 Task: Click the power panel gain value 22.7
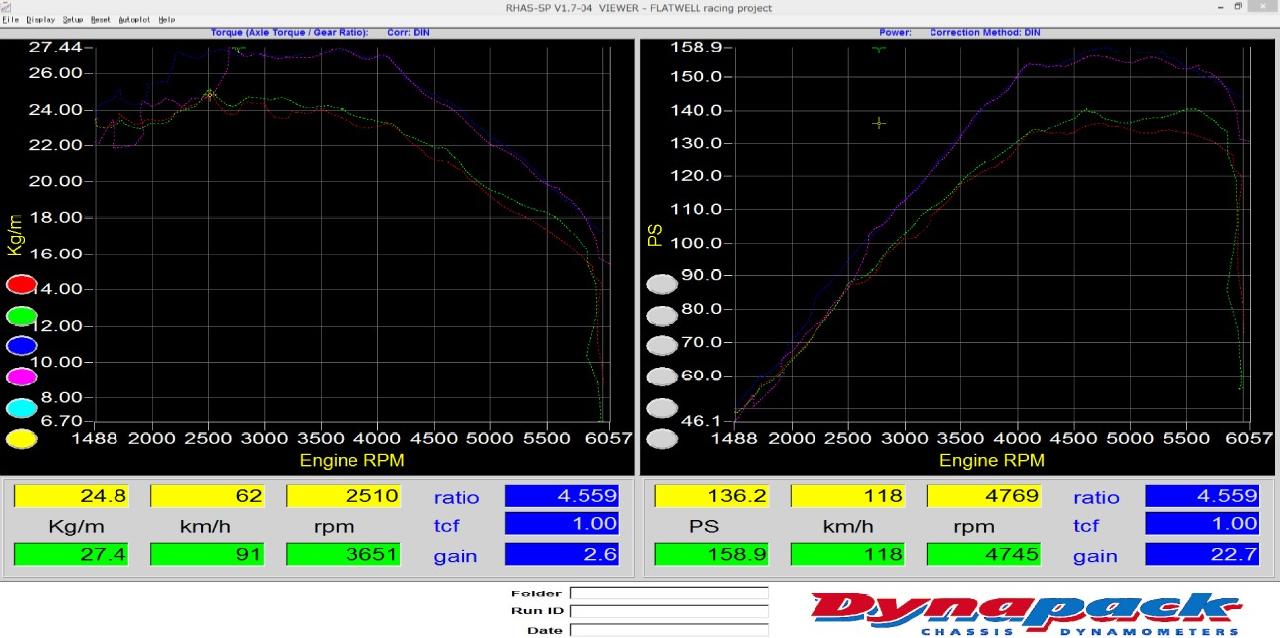coord(1202,554)
